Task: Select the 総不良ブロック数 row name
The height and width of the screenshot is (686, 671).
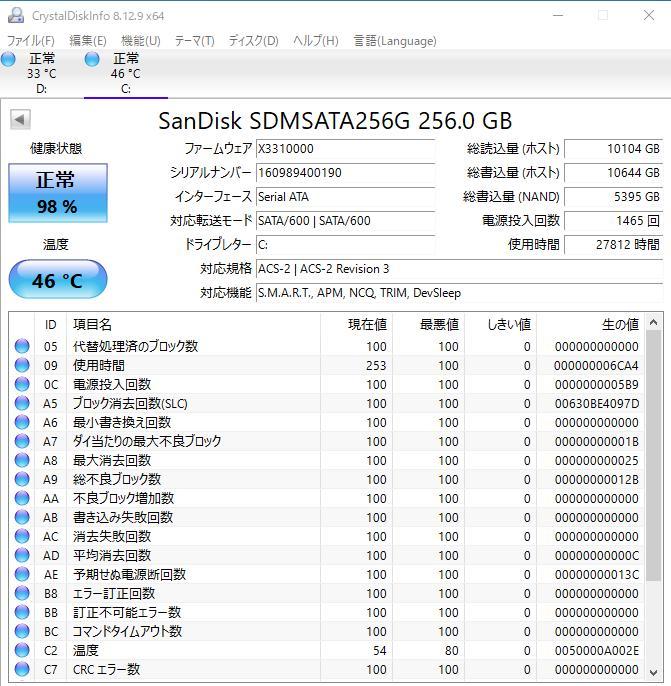Action: point(117,480)
